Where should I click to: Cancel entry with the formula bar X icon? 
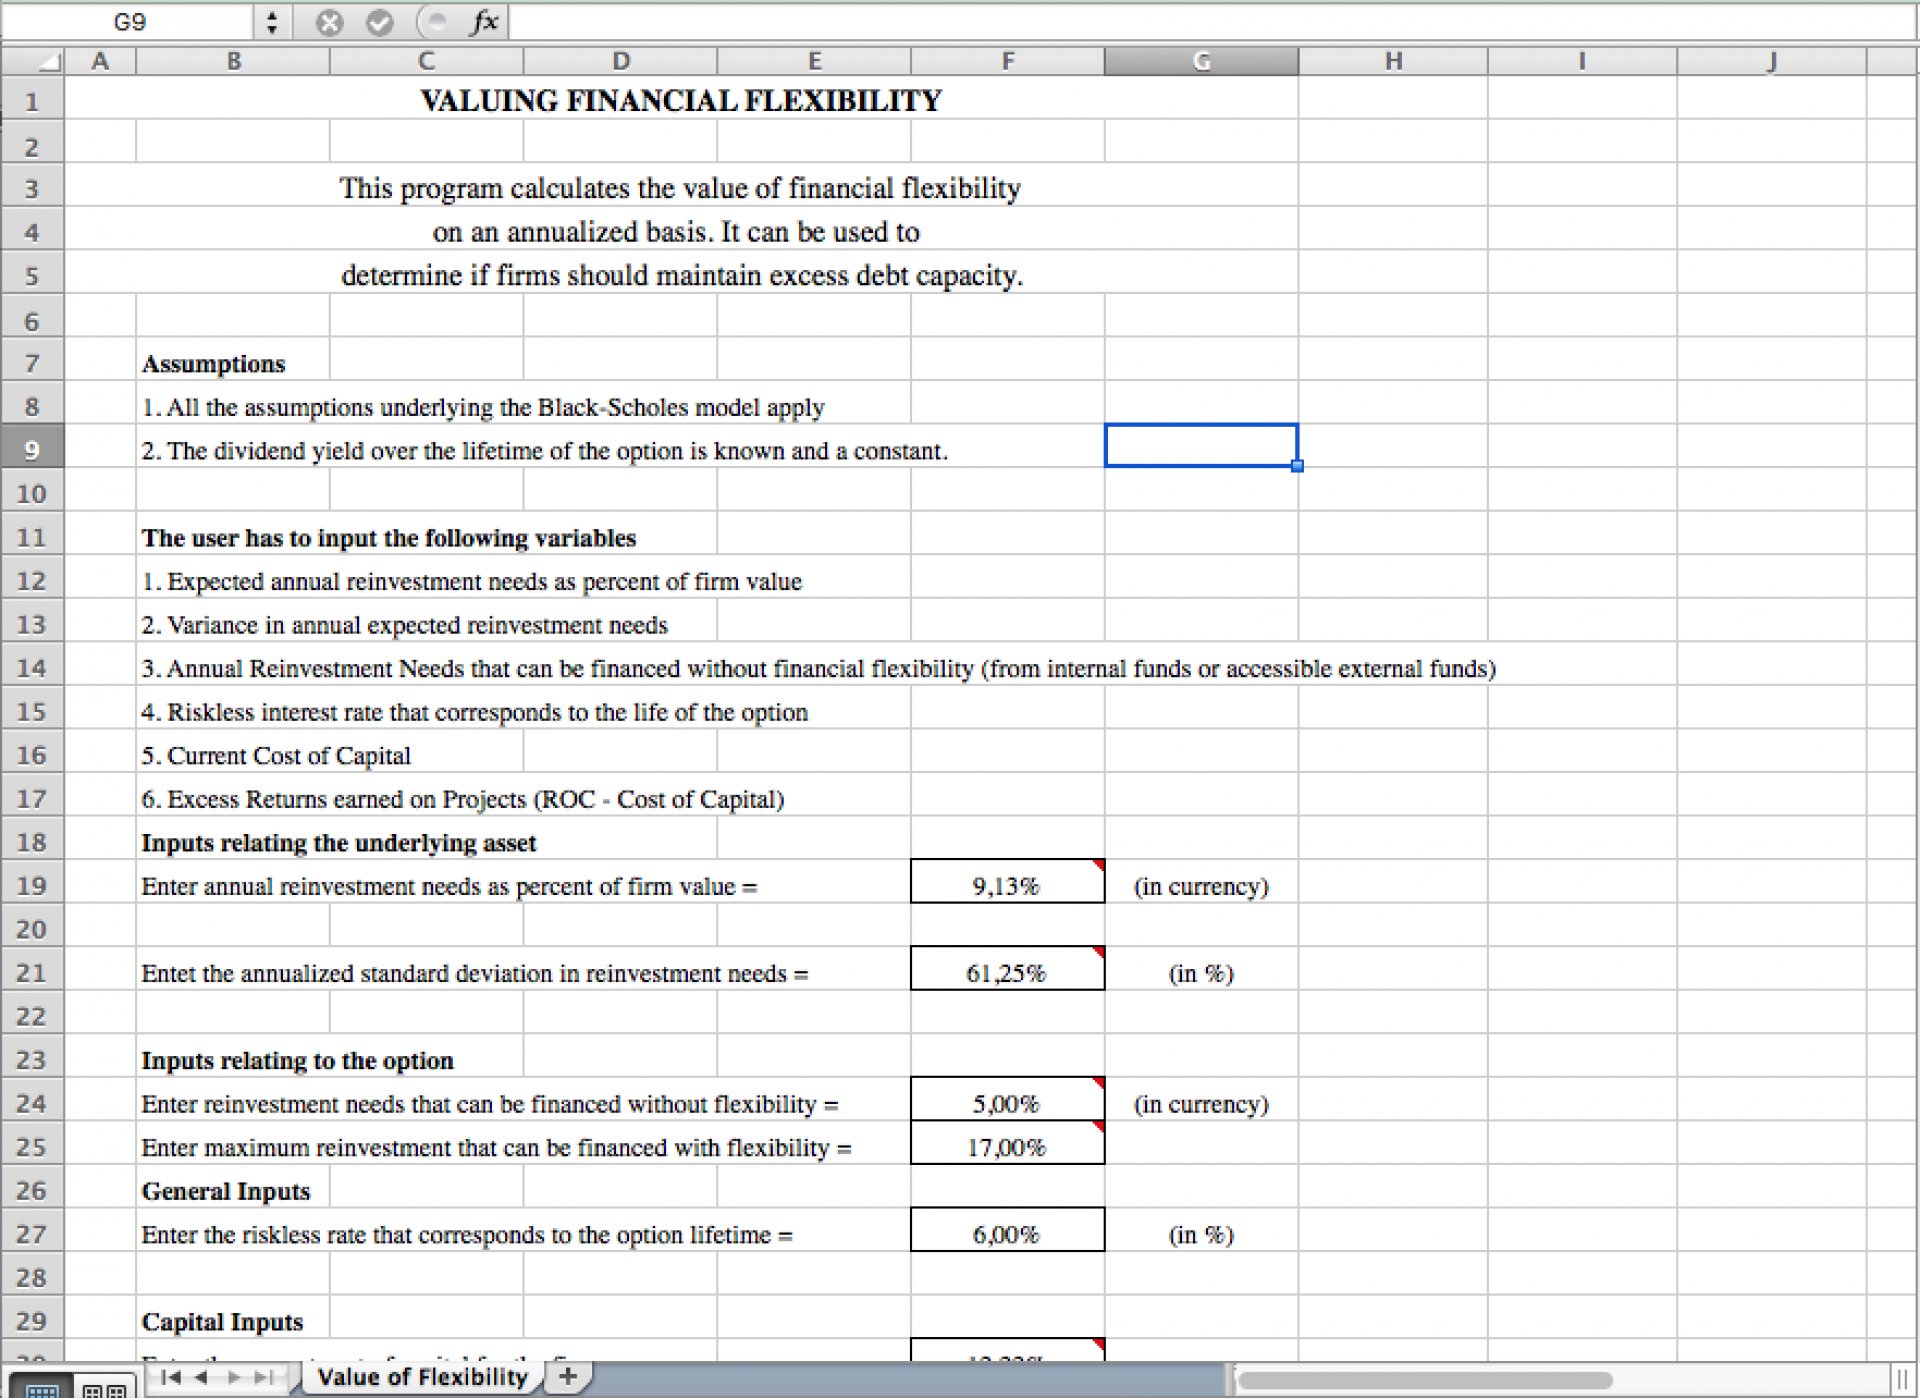[x=329, y=22]
